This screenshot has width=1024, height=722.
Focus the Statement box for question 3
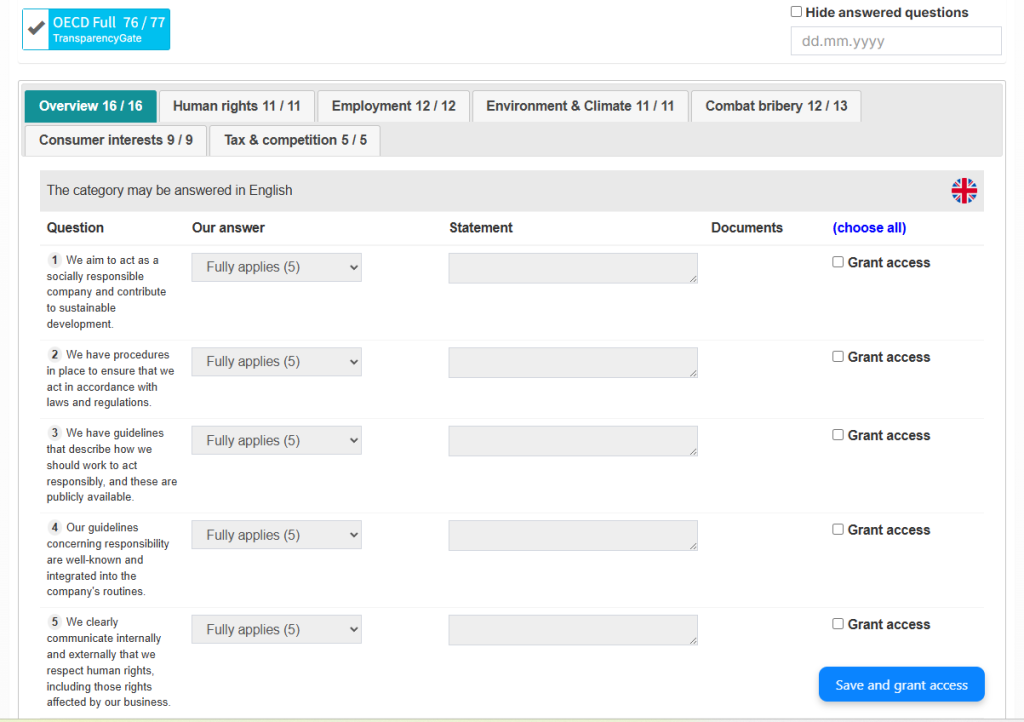pos(572,441)
